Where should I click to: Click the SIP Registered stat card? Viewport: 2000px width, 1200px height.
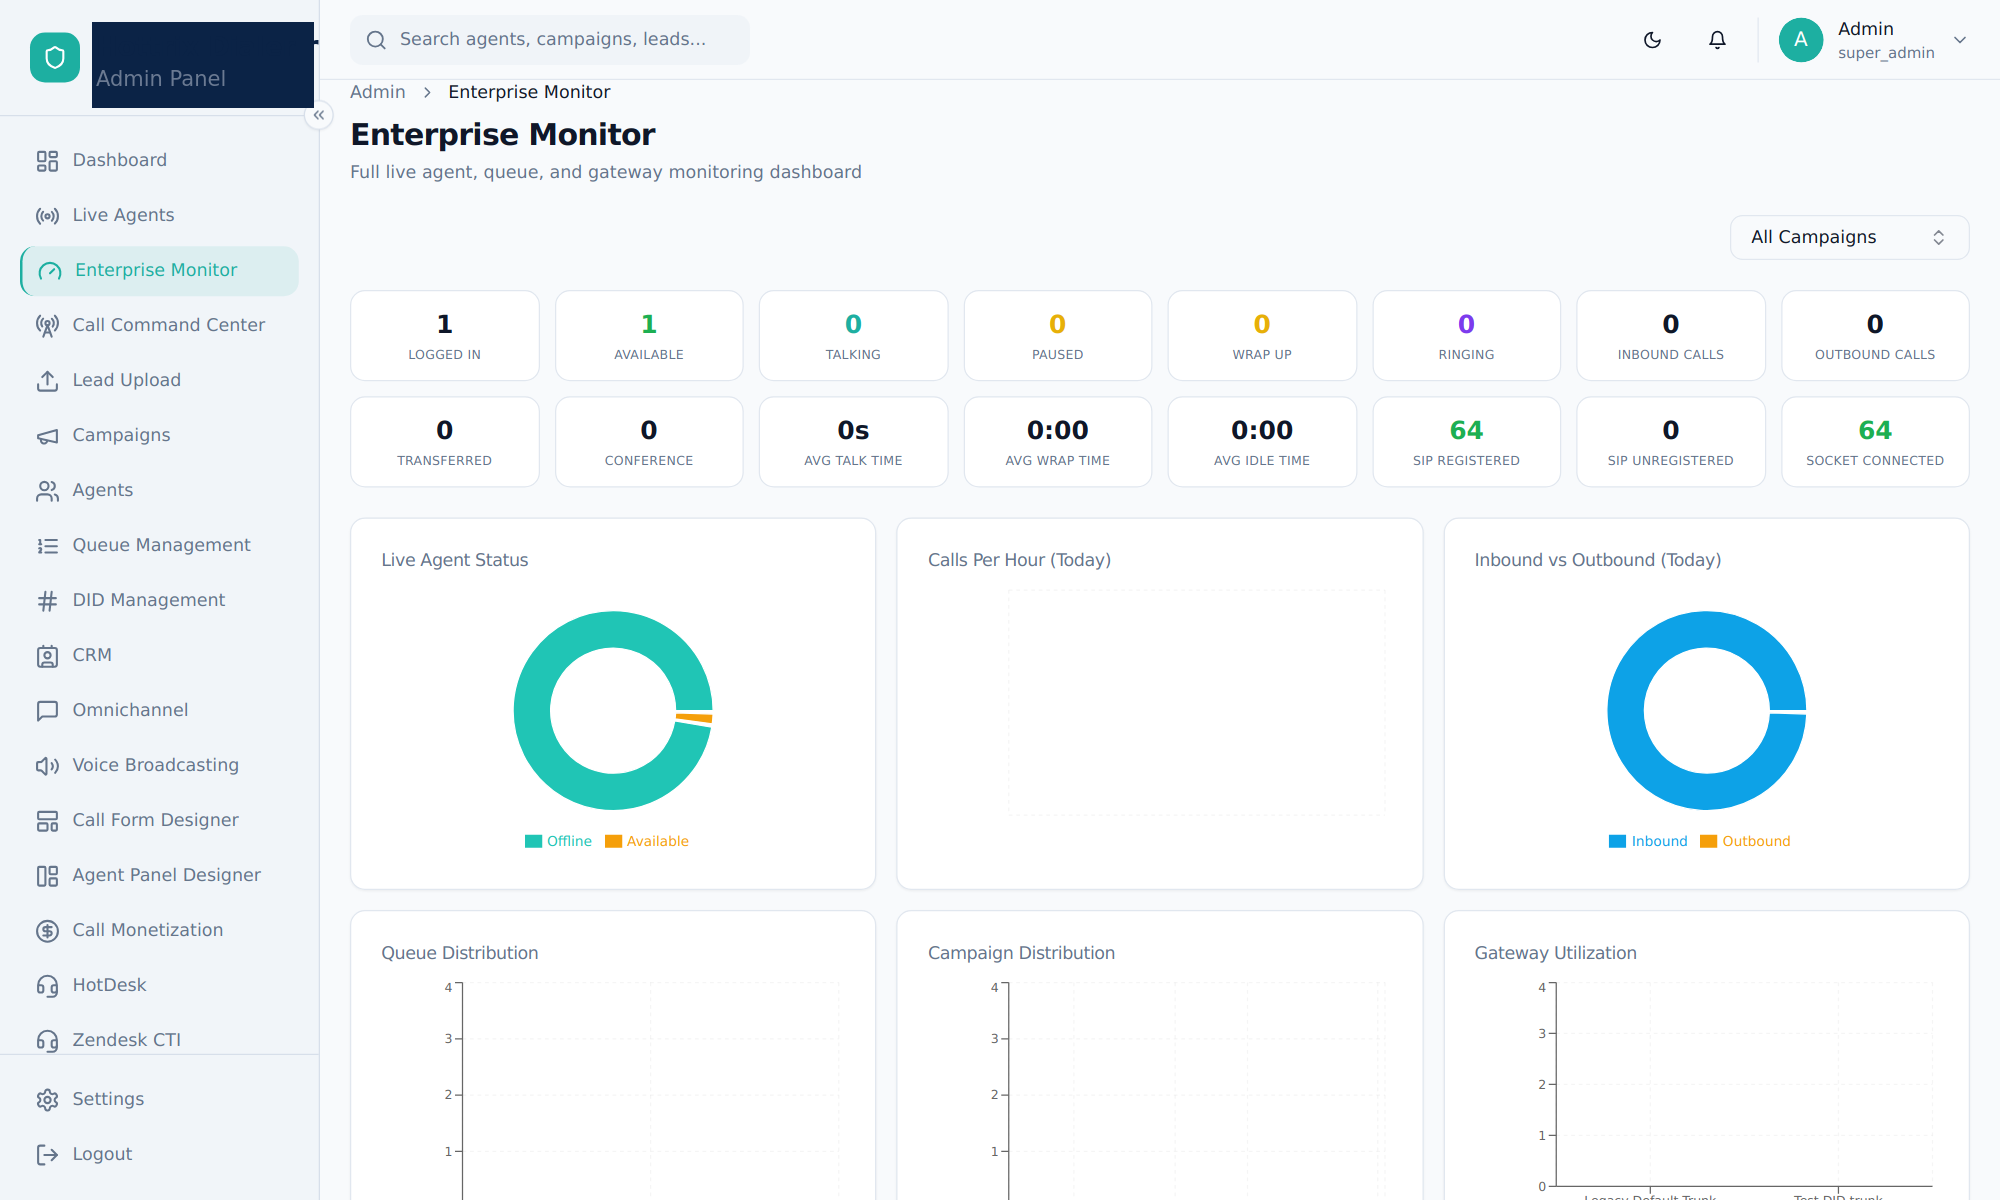point(1466,441)
